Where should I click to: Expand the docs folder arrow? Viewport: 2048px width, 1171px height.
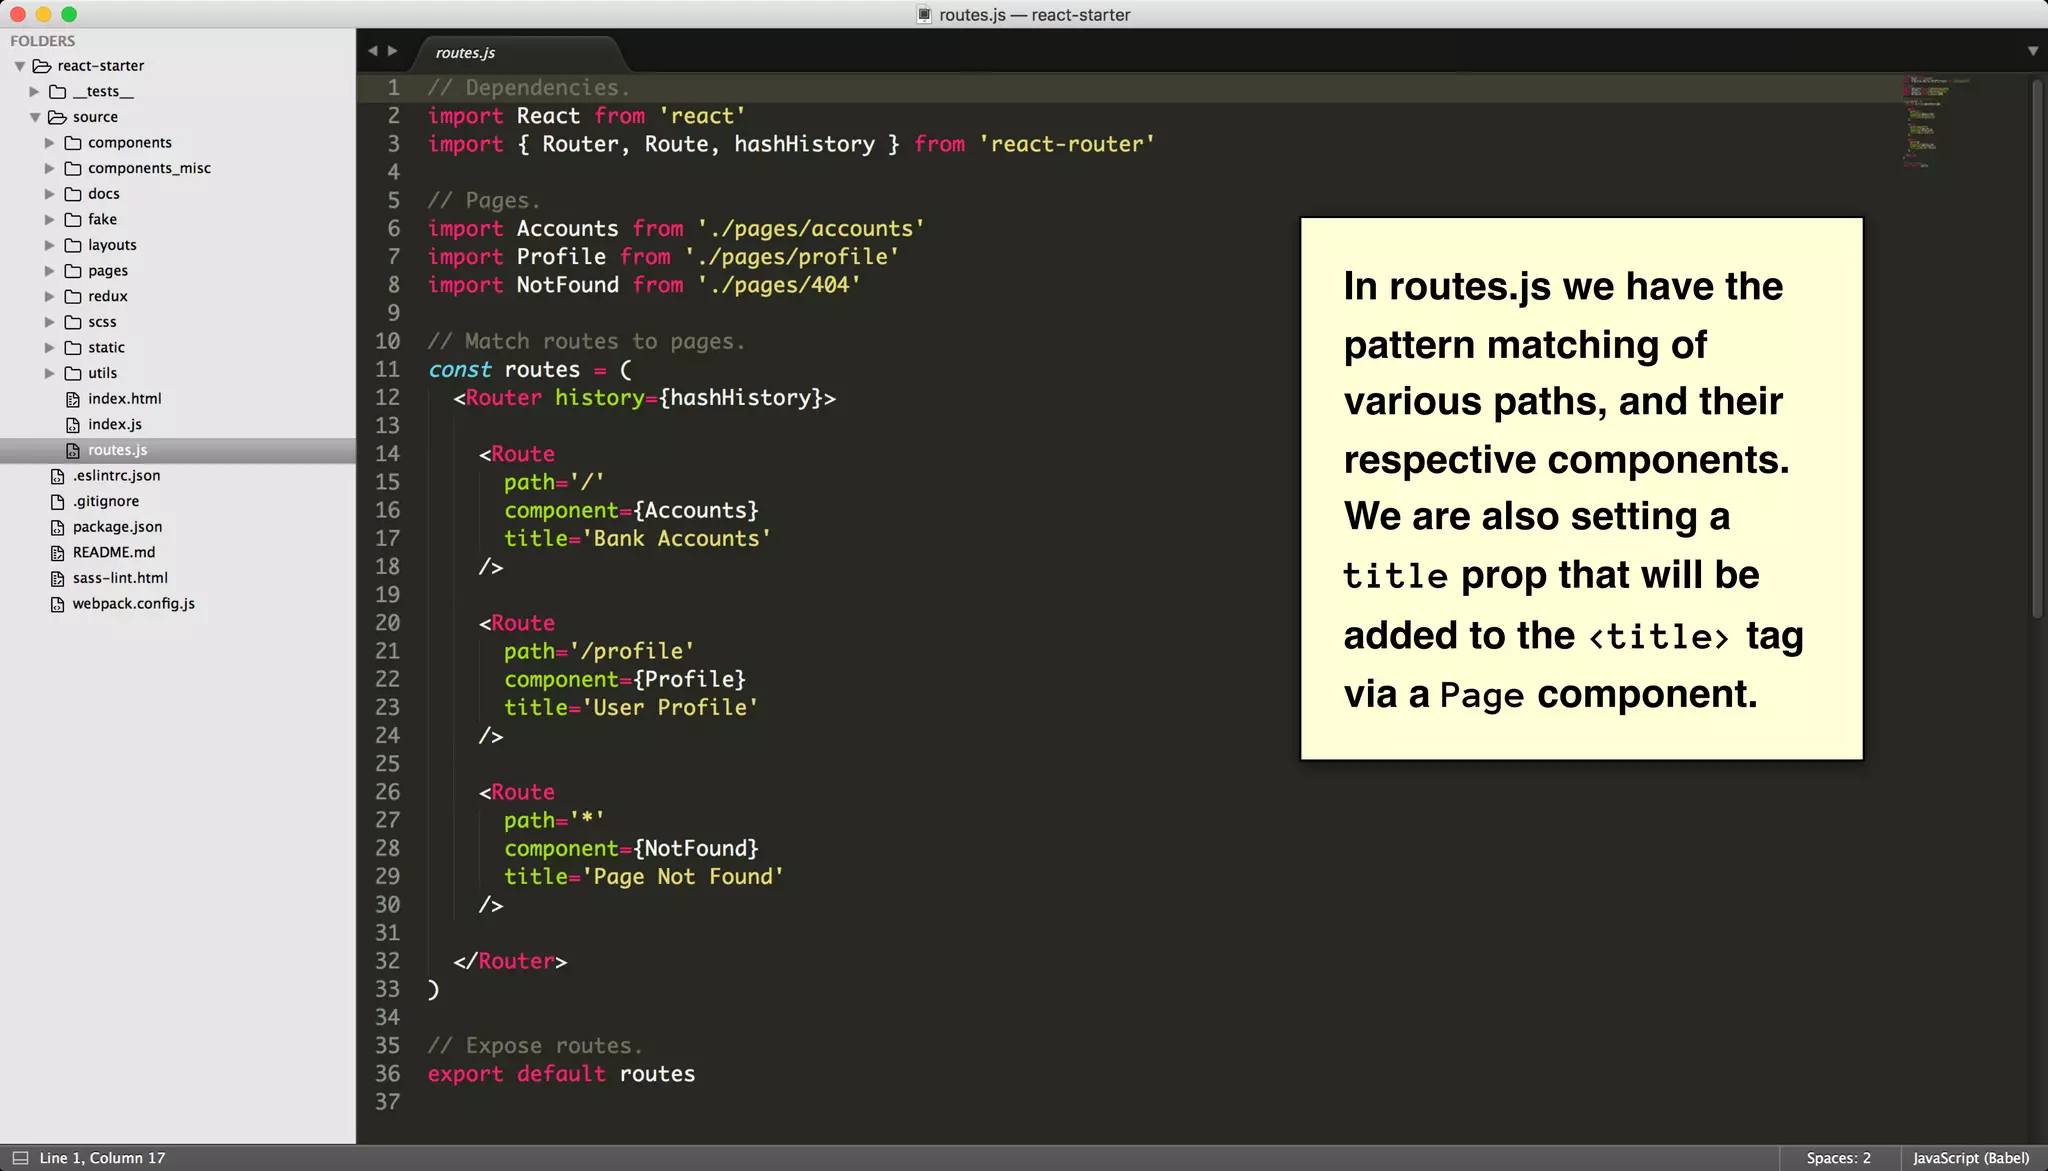pos(49,194)
